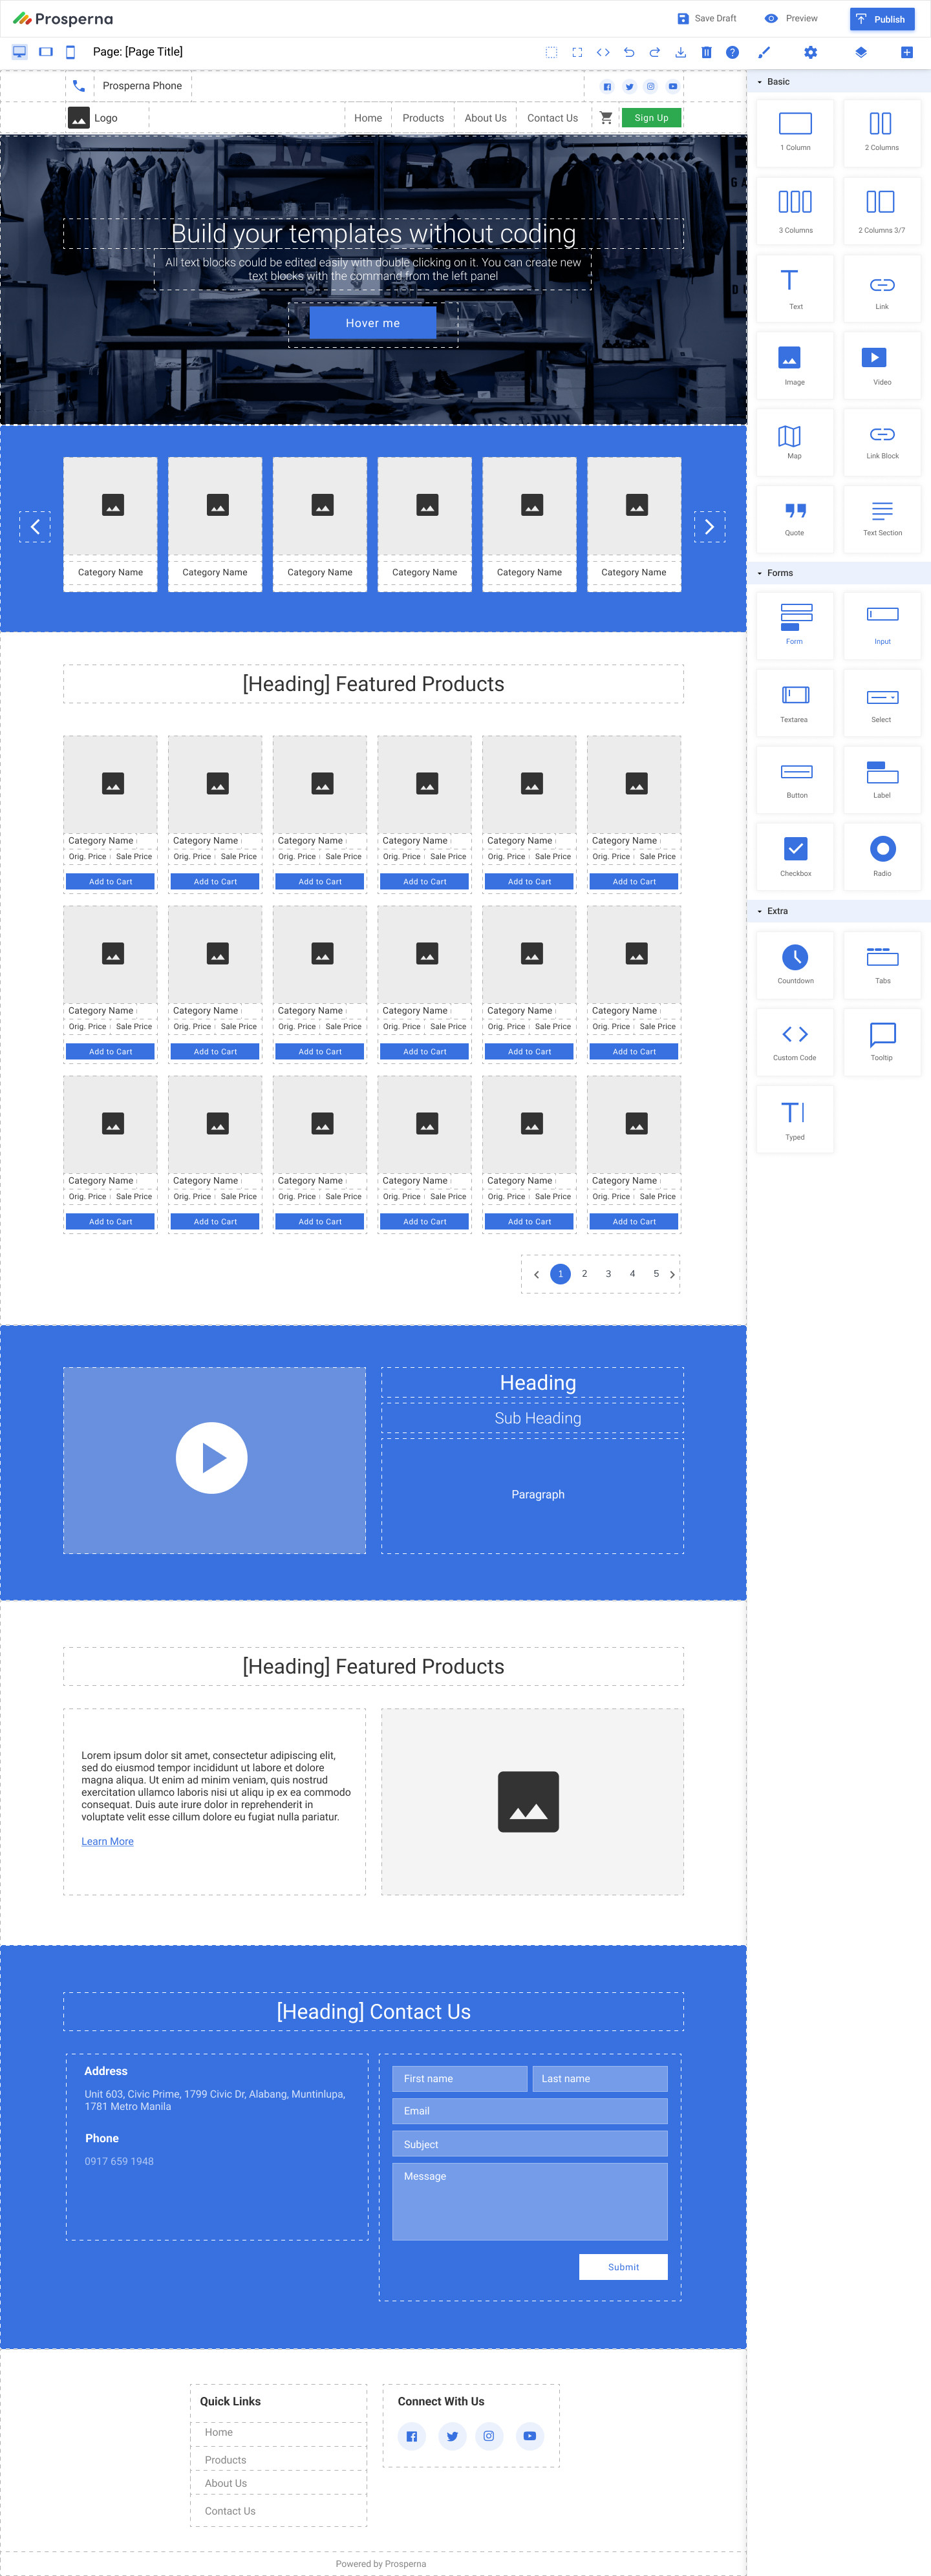Click the settings gear in the toolbar
The width and height of the screenshot is (931, 2576).
(810, 52)
